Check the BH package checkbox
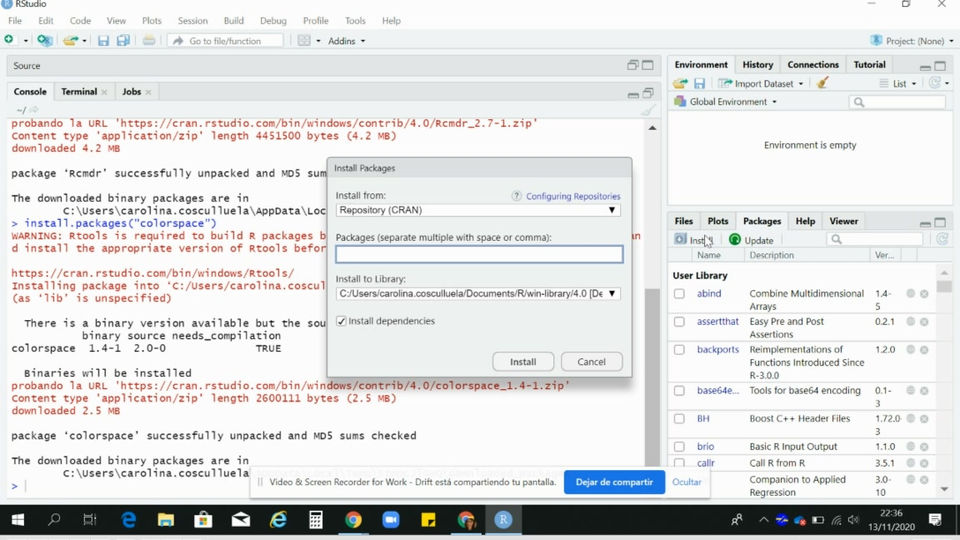 pyautogui.click(x=679, y=419)
